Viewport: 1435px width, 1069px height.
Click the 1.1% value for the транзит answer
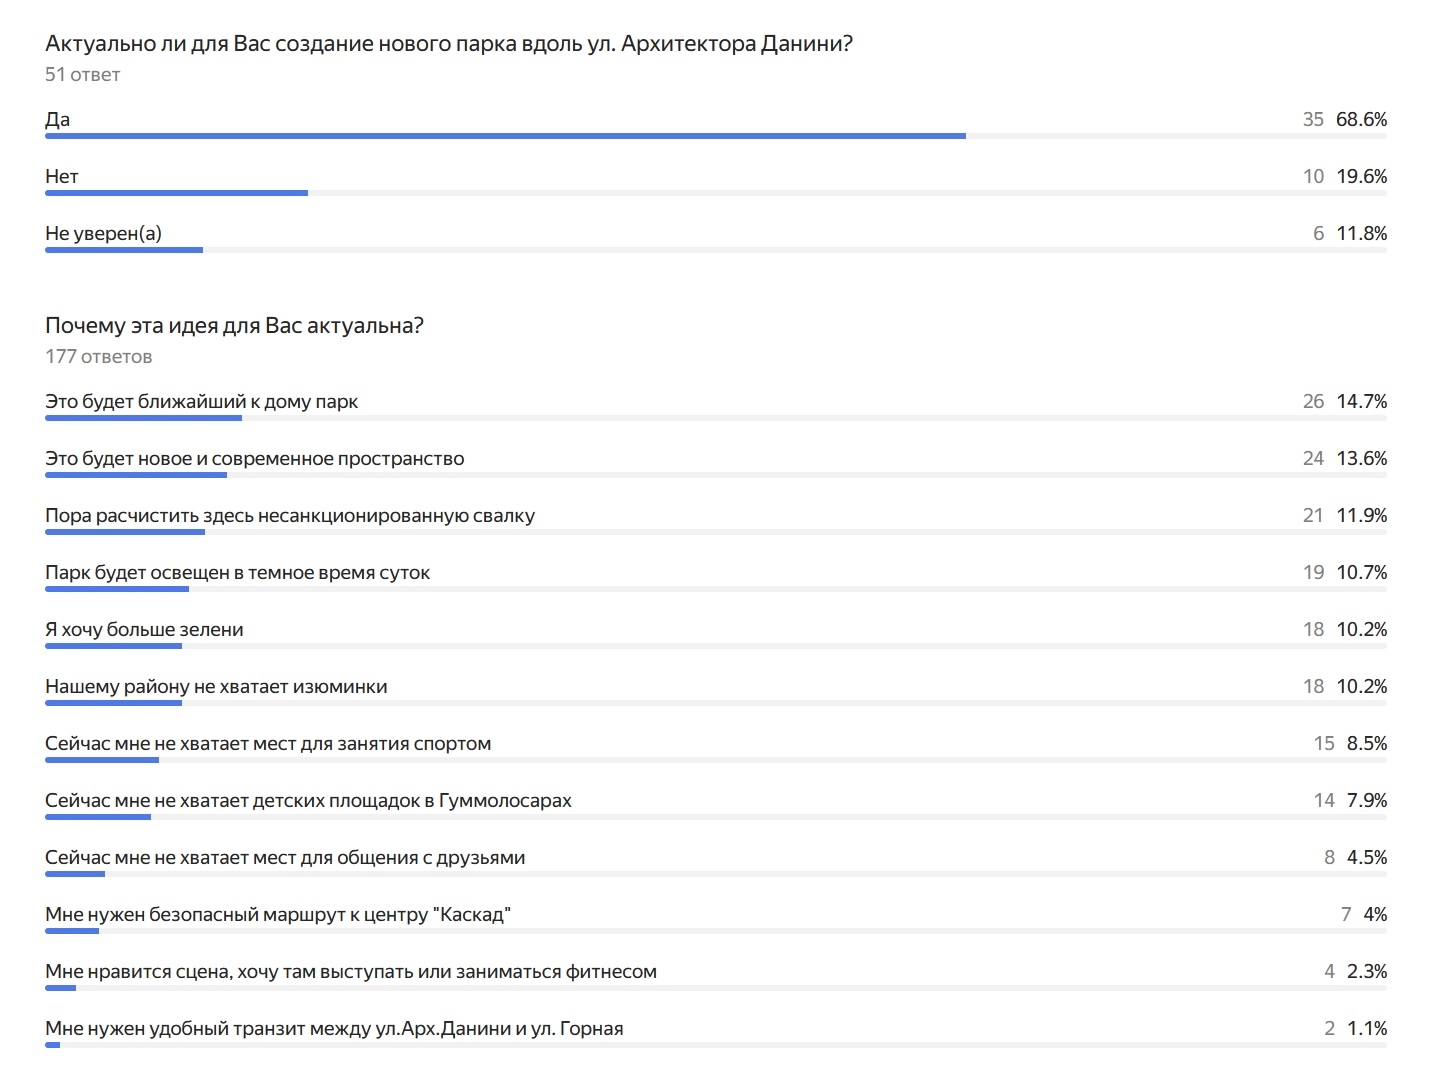1366,1028
